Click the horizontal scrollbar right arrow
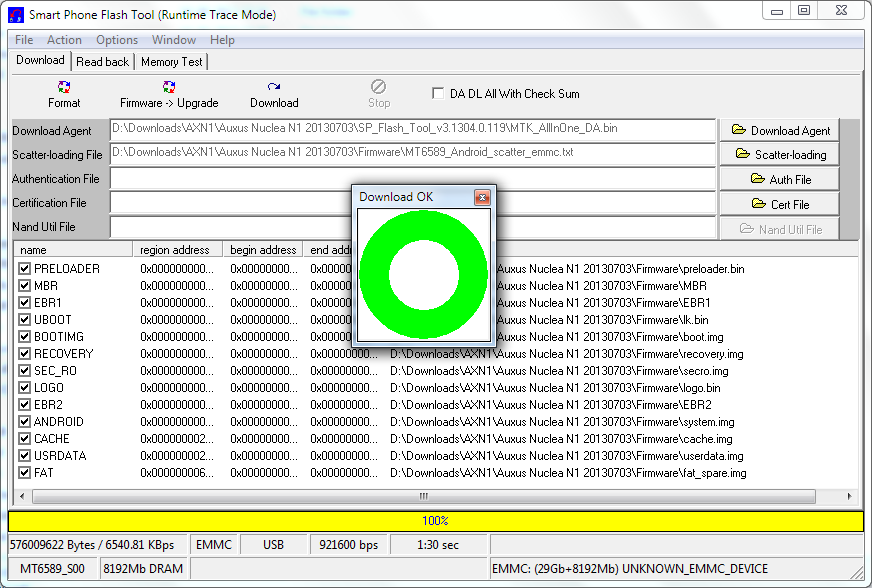The image size is (872, 588). (849, 496)
